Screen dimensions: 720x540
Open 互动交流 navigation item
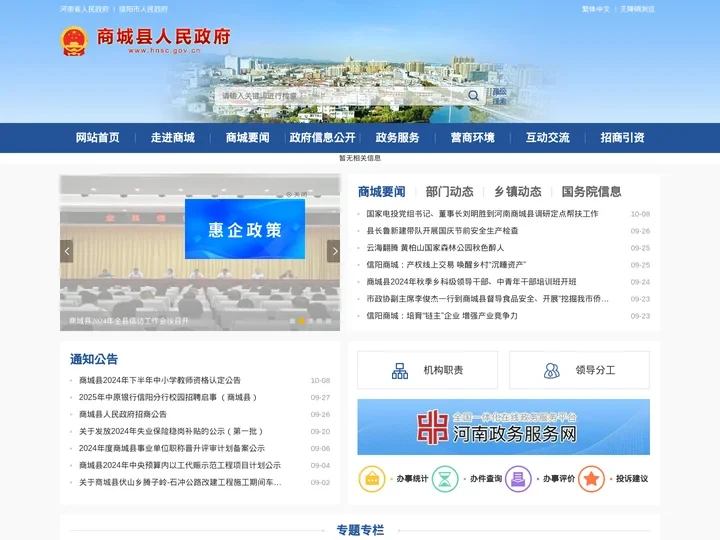click(x=547, y=138)
